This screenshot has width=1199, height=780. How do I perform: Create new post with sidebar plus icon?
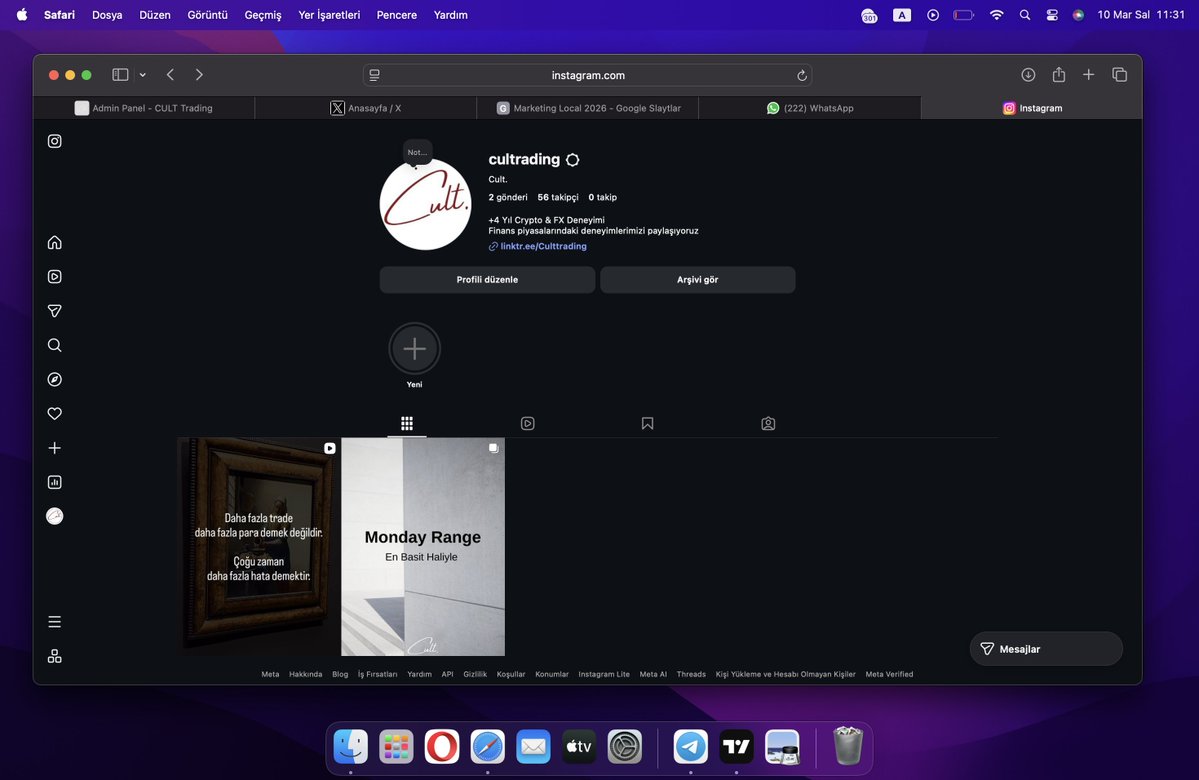(54, 448)
